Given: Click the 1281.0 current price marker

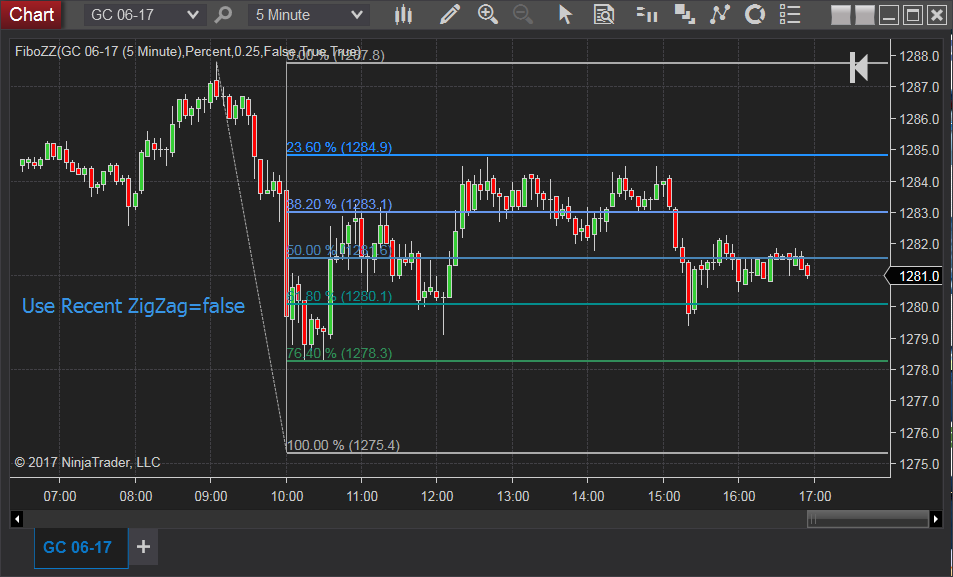Looking at the screenshot, I should [915, 276].
